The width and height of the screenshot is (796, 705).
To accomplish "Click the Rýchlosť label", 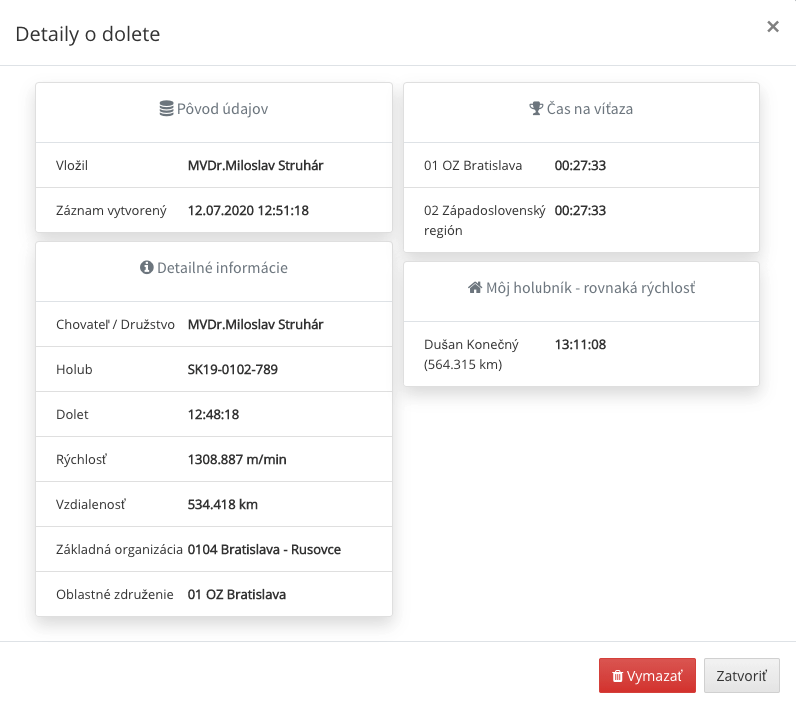I will click(82, 459).
